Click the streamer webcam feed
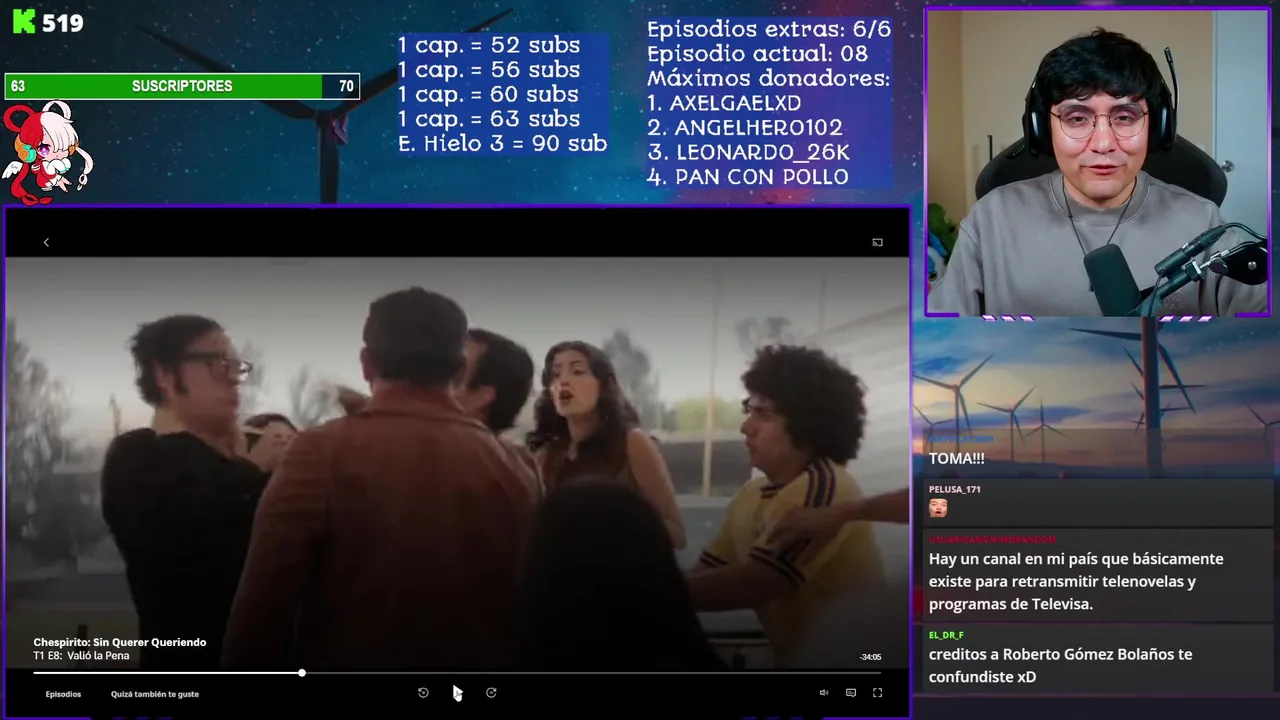Screen dimensions: 1280x720 (x=1097, y=162)
